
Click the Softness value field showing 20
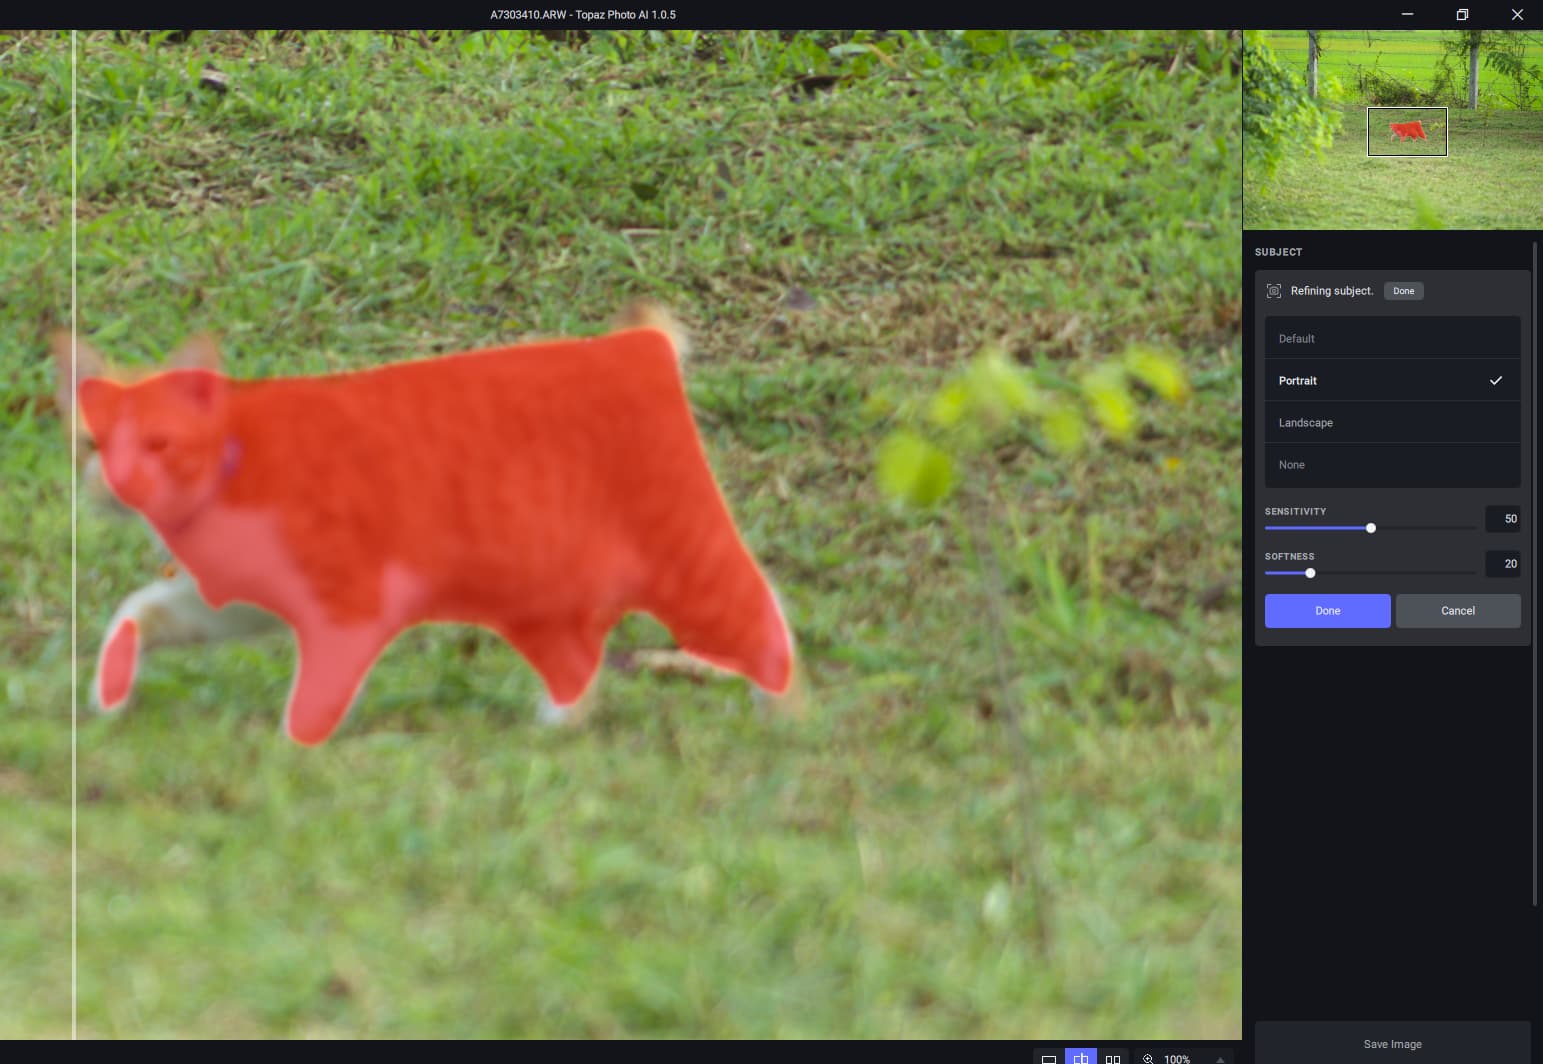coord(1503,564)
